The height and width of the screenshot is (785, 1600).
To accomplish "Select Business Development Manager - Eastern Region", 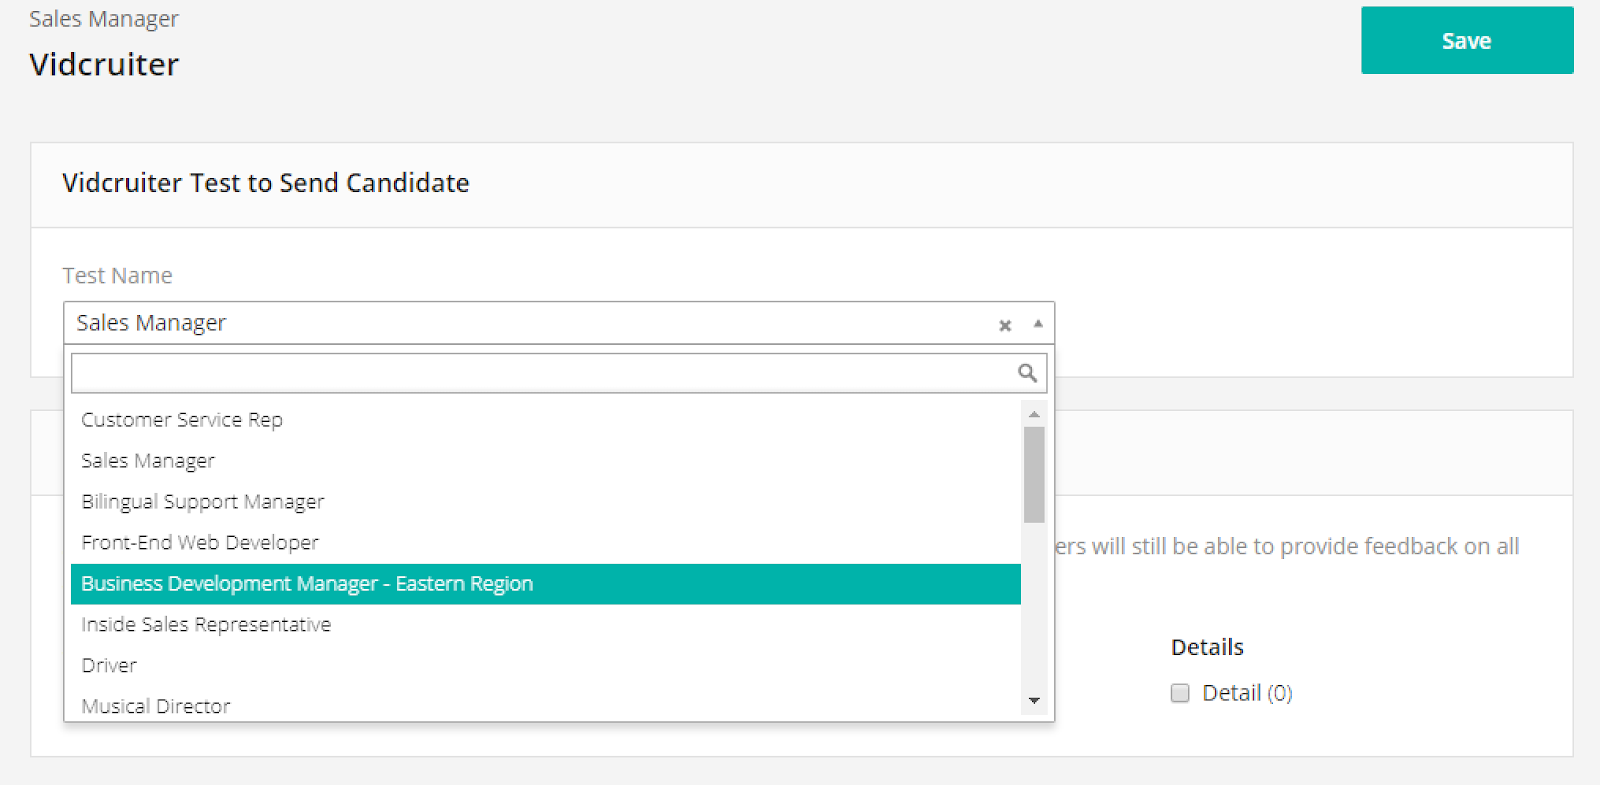I will [546, 584].
